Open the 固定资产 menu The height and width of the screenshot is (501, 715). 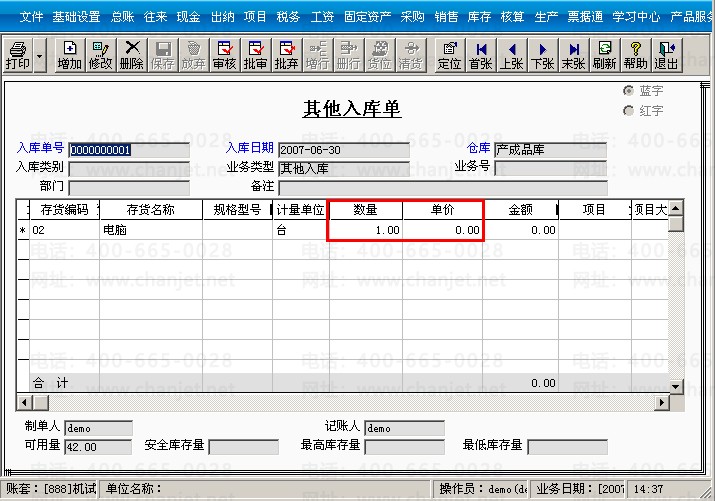click(368, 17)
